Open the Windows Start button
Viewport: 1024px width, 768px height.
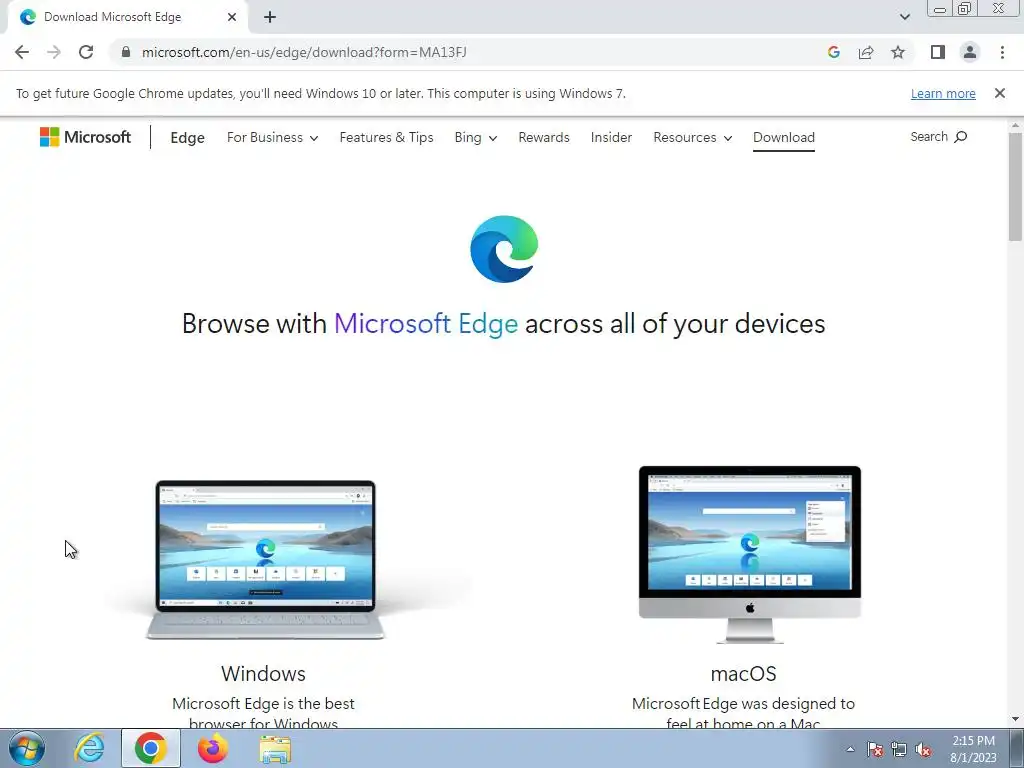[27, 748]
